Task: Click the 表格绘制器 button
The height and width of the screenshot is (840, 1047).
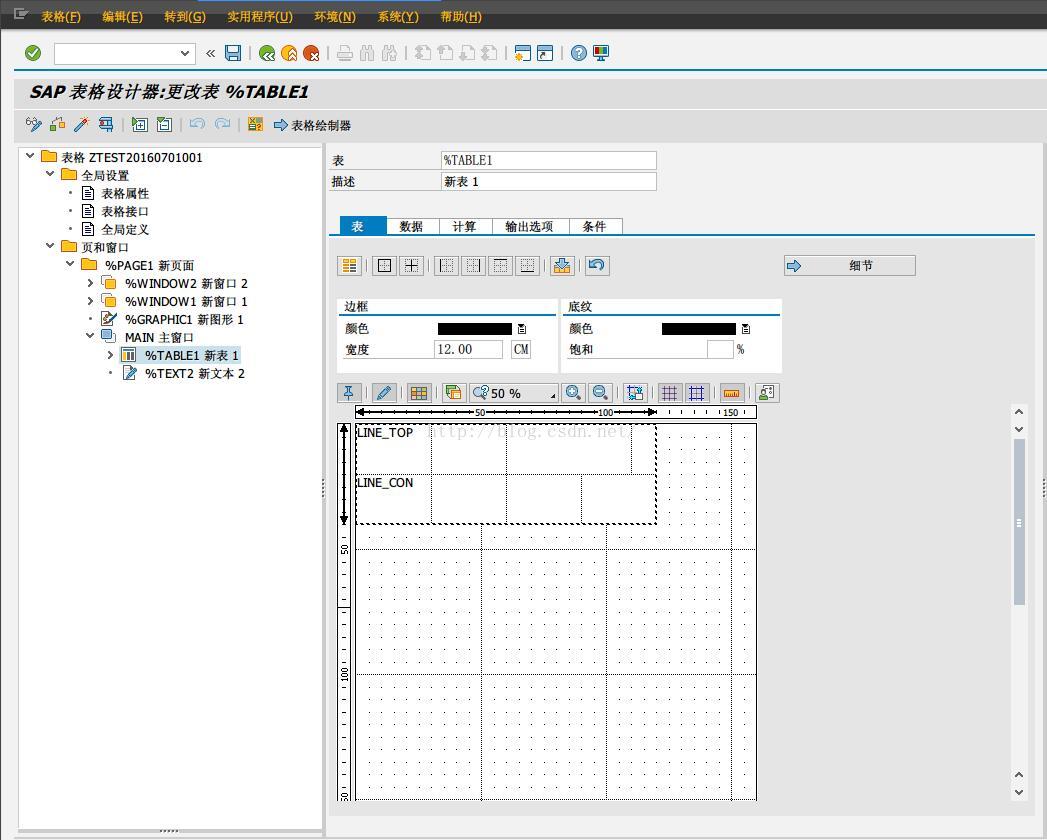Action: coord(312,125)
